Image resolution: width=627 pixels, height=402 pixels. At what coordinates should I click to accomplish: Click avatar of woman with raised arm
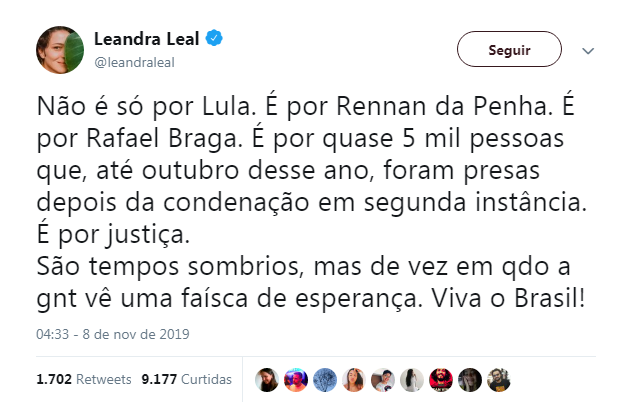click(353, 380)
